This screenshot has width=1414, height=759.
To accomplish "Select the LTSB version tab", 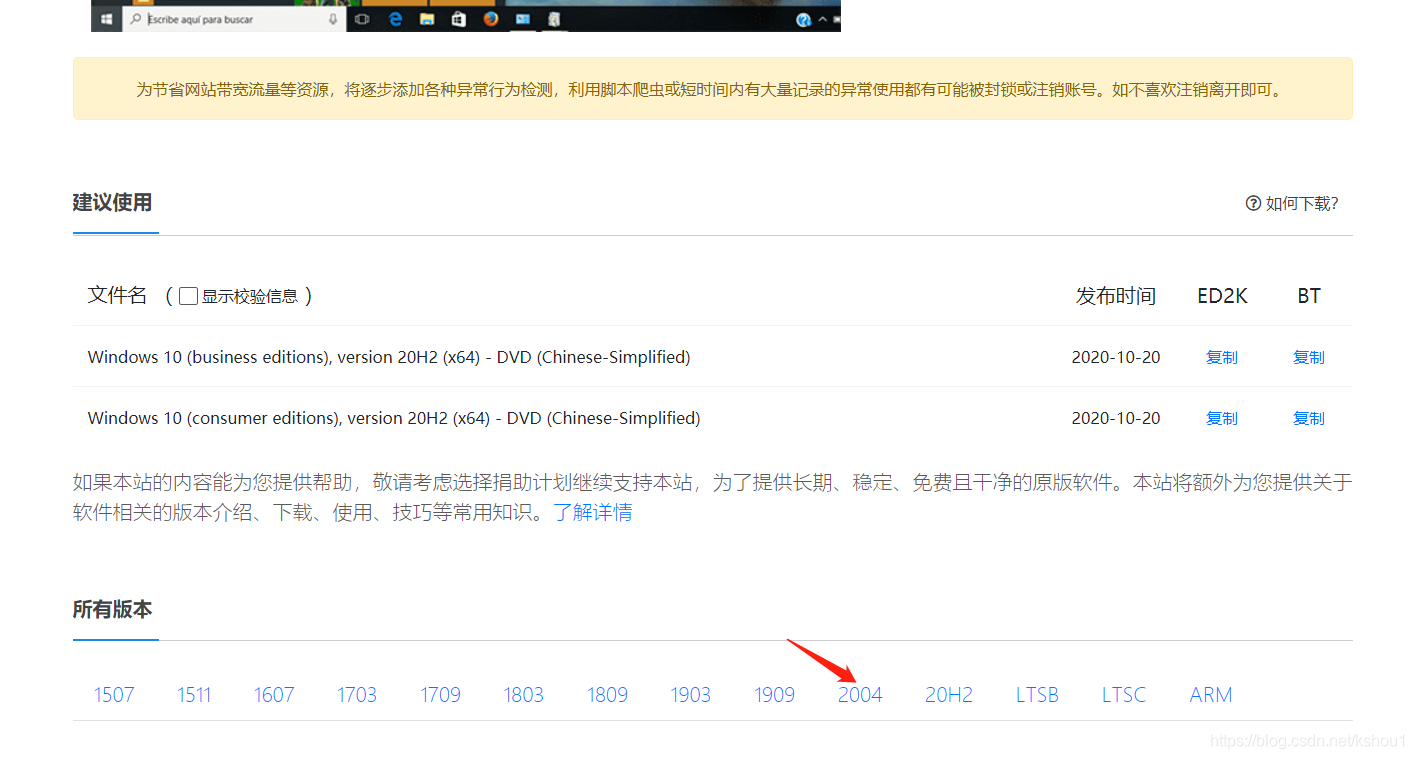I will click(1037, 695).
